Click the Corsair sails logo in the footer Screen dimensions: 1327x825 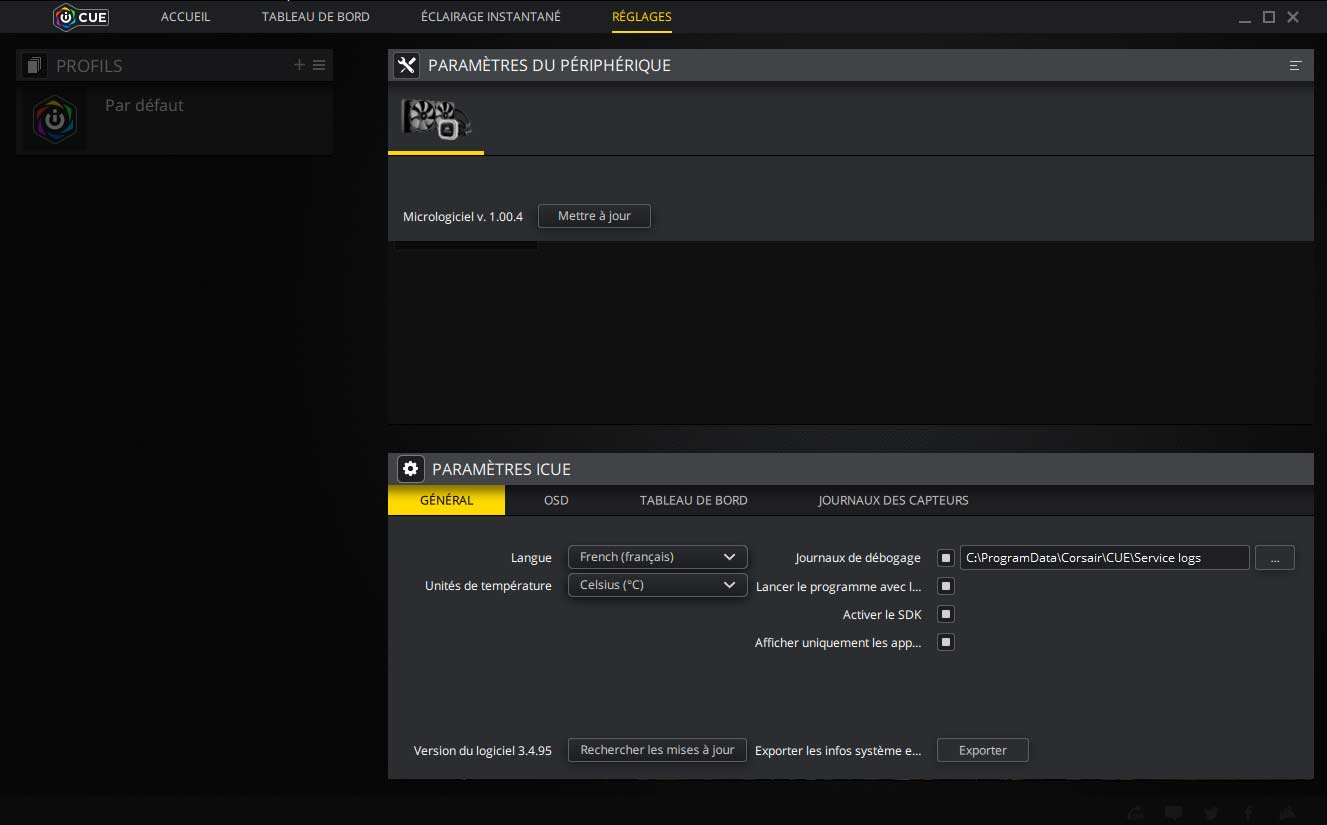(x=1288, y=813)
